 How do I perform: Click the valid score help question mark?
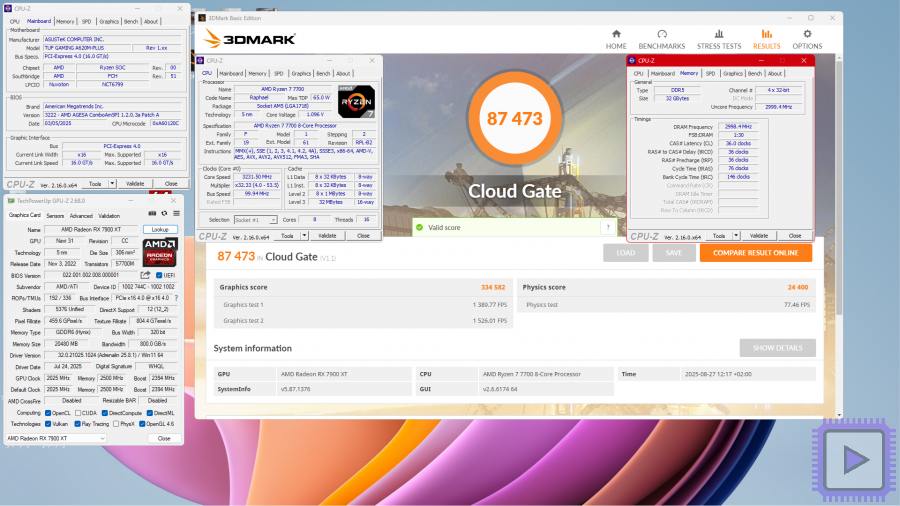608,228
